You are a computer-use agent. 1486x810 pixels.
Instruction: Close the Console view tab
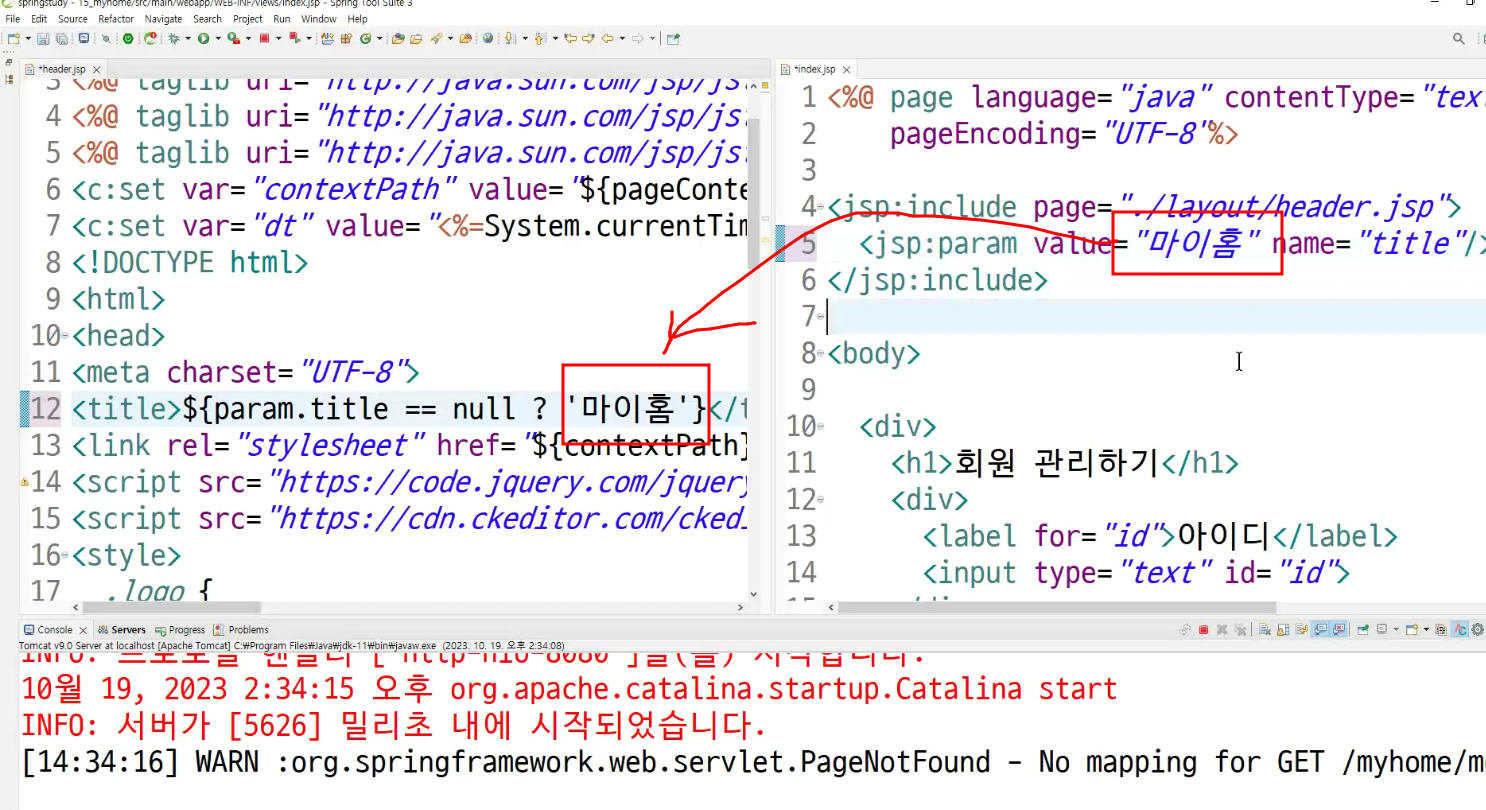[82, 630]
